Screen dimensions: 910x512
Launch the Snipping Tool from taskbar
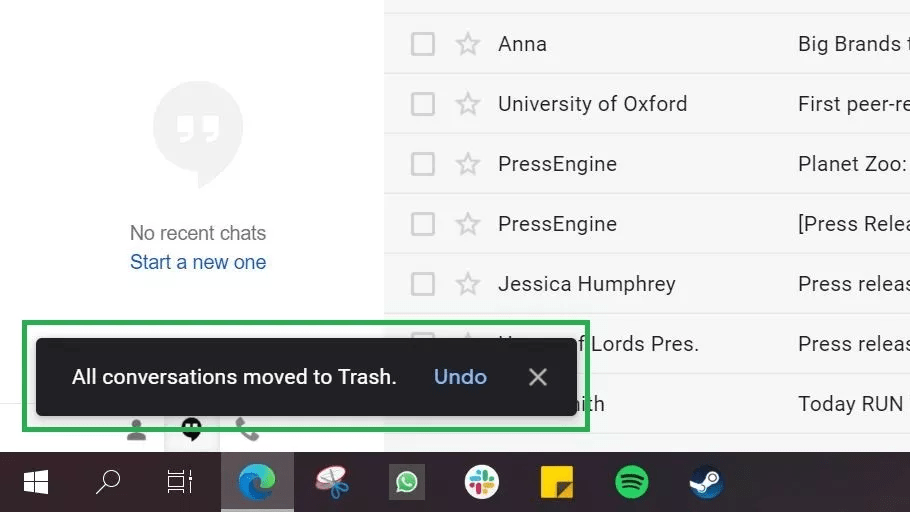pyautogui.click(x=332, y=482)
